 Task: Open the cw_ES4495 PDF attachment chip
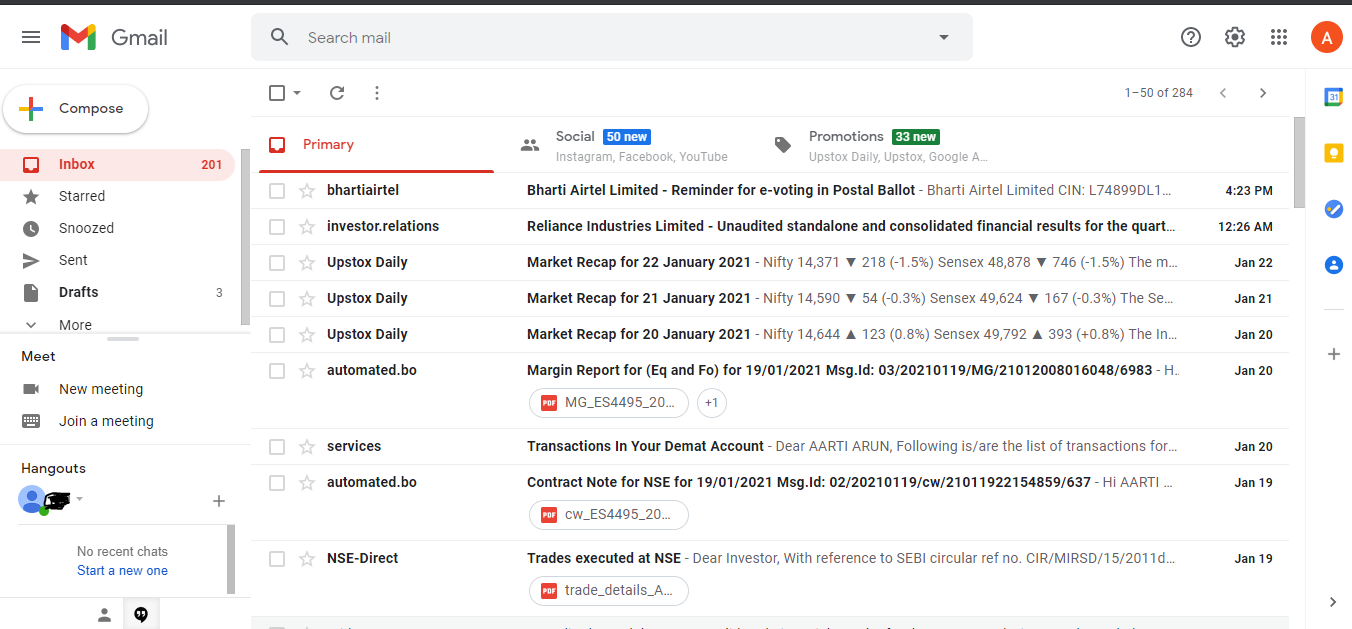coord(609,515)
